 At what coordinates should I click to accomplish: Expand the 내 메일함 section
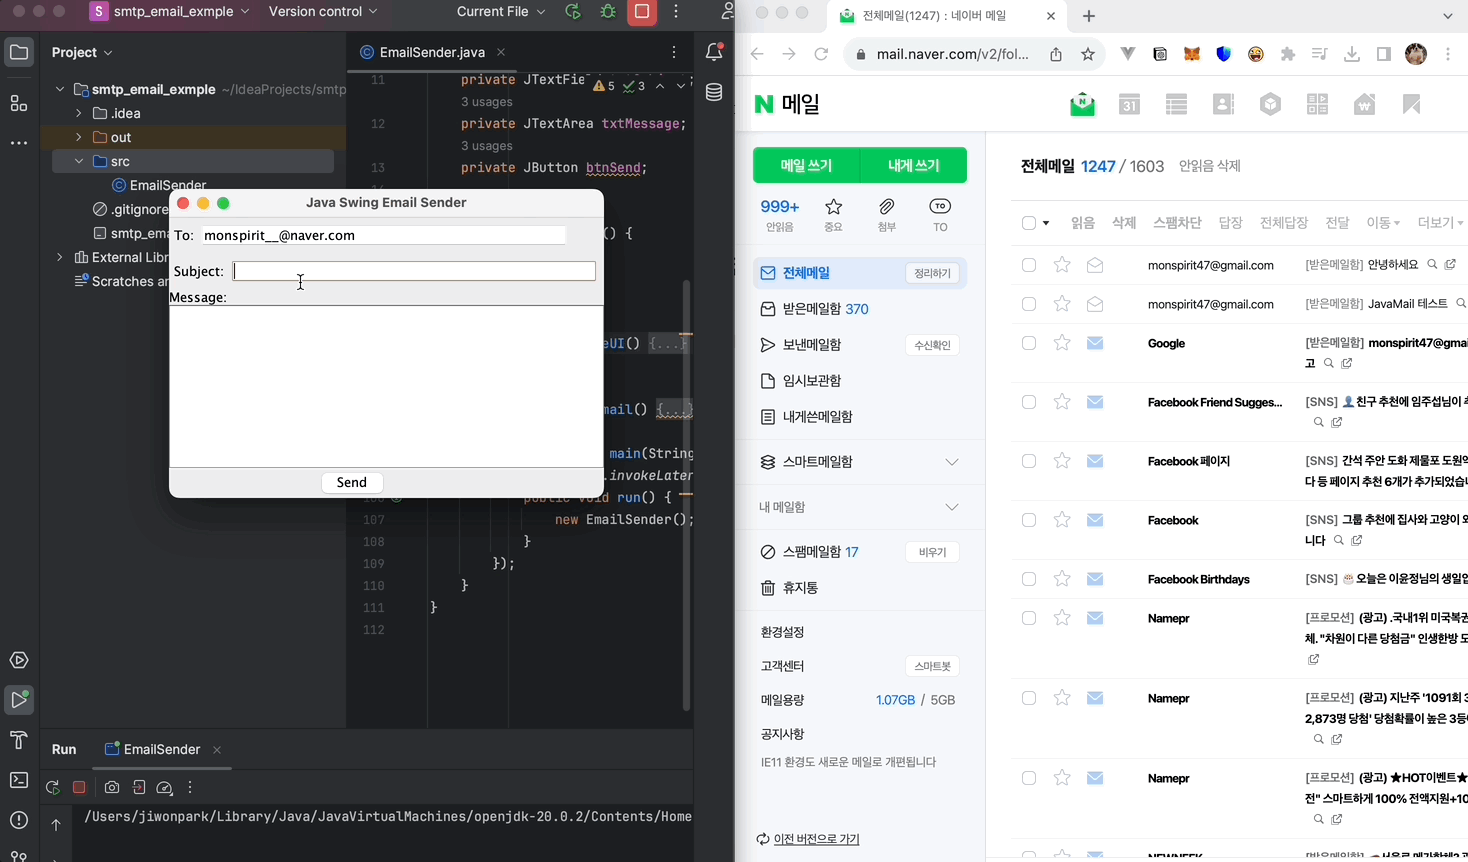coord(952,507)
